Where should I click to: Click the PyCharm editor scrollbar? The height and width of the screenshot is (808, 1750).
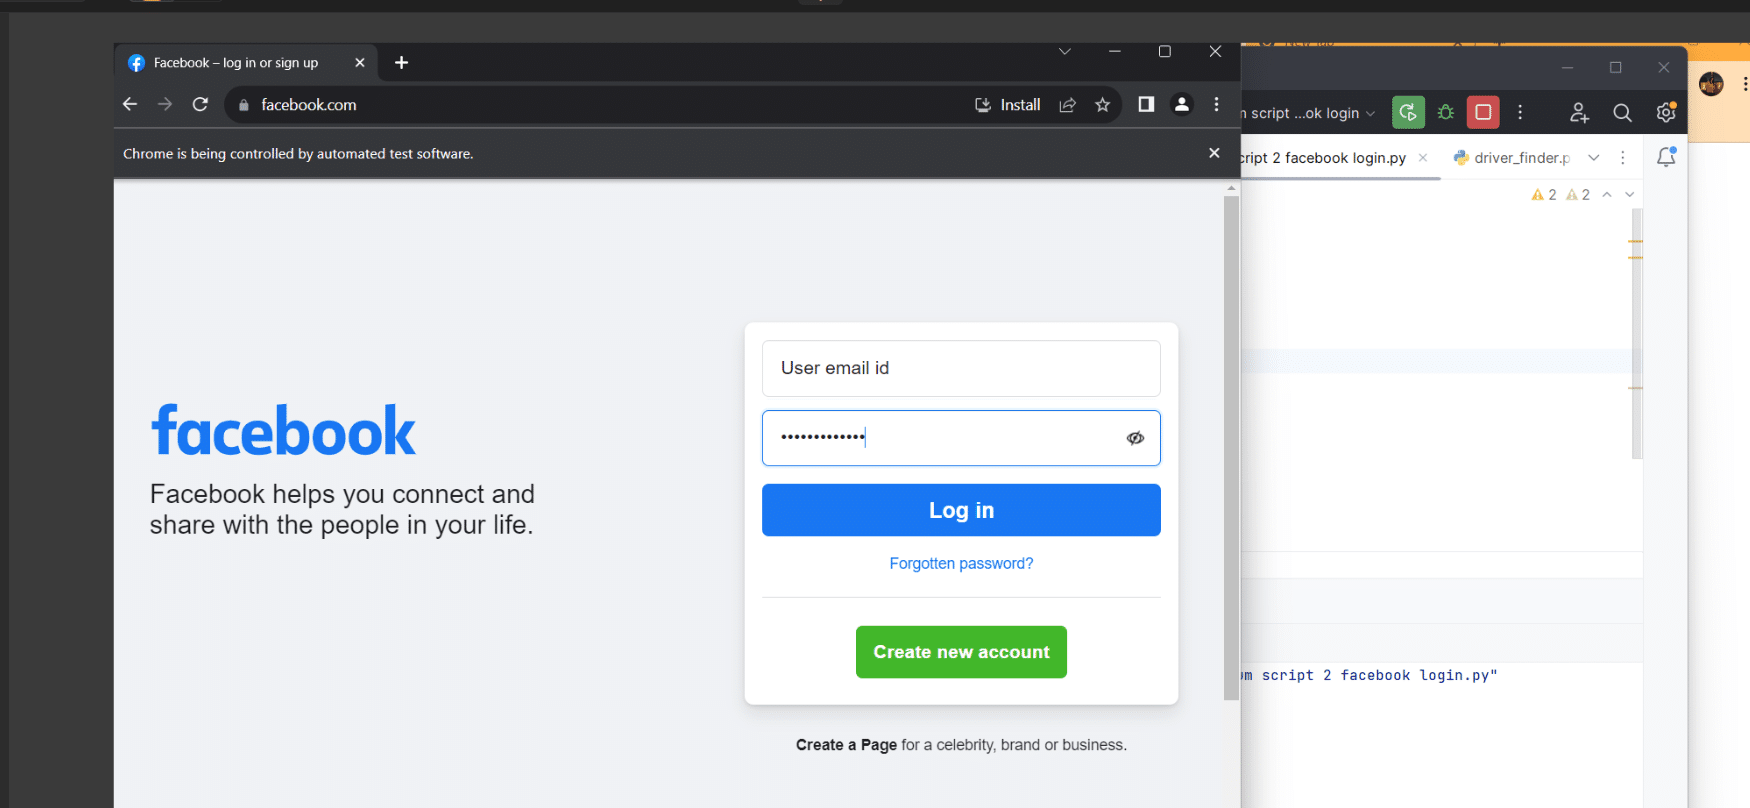pyautogui.click(x=1637, y=333)
